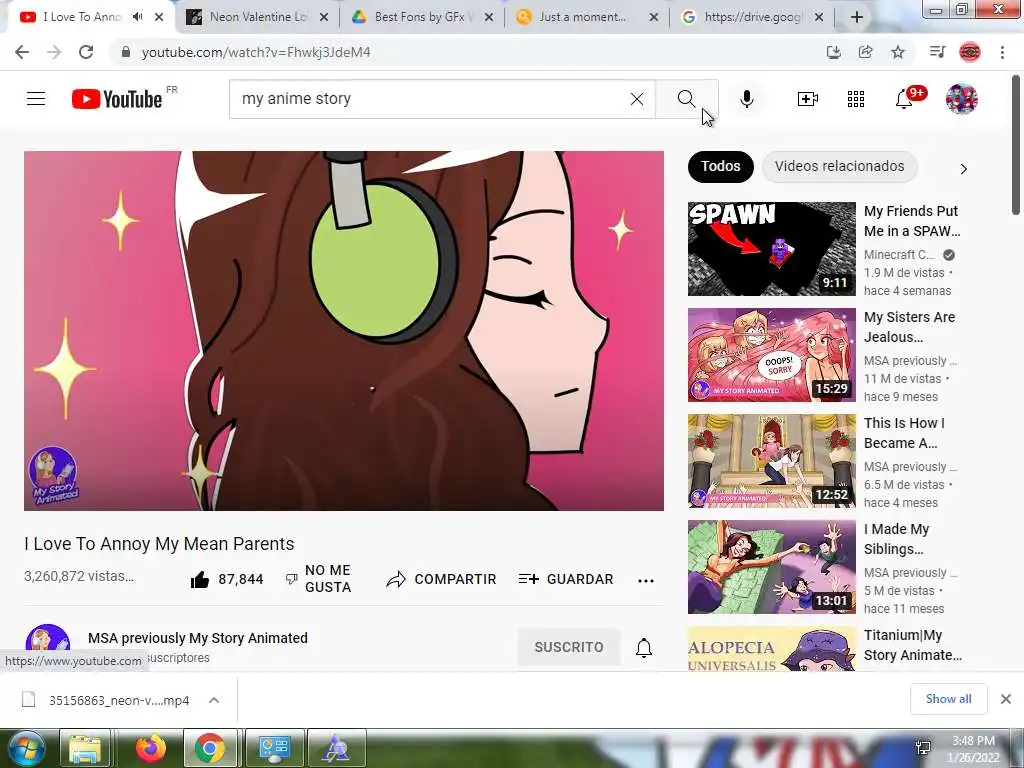This screenshot has height=768, width=1024.
Task: Toggle SUSCRITO subscription button
Action: [x=569, y=647]
